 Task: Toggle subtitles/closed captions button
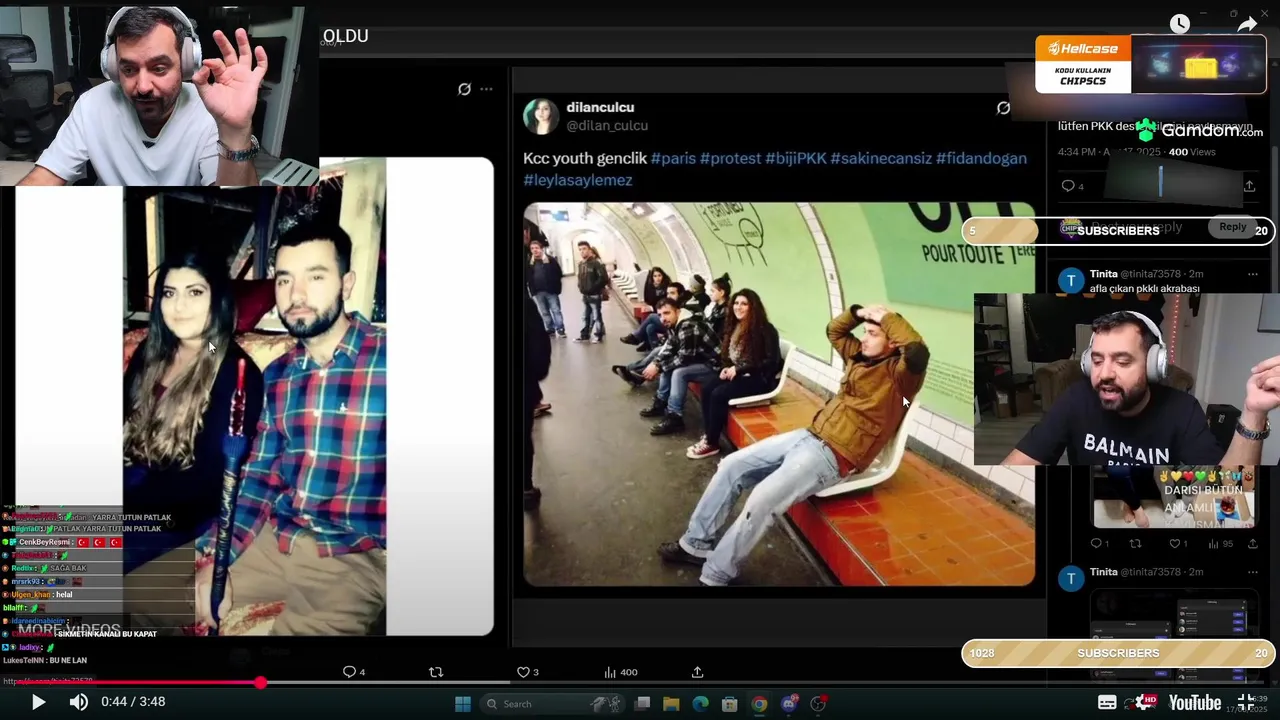tap(1107, 702)
